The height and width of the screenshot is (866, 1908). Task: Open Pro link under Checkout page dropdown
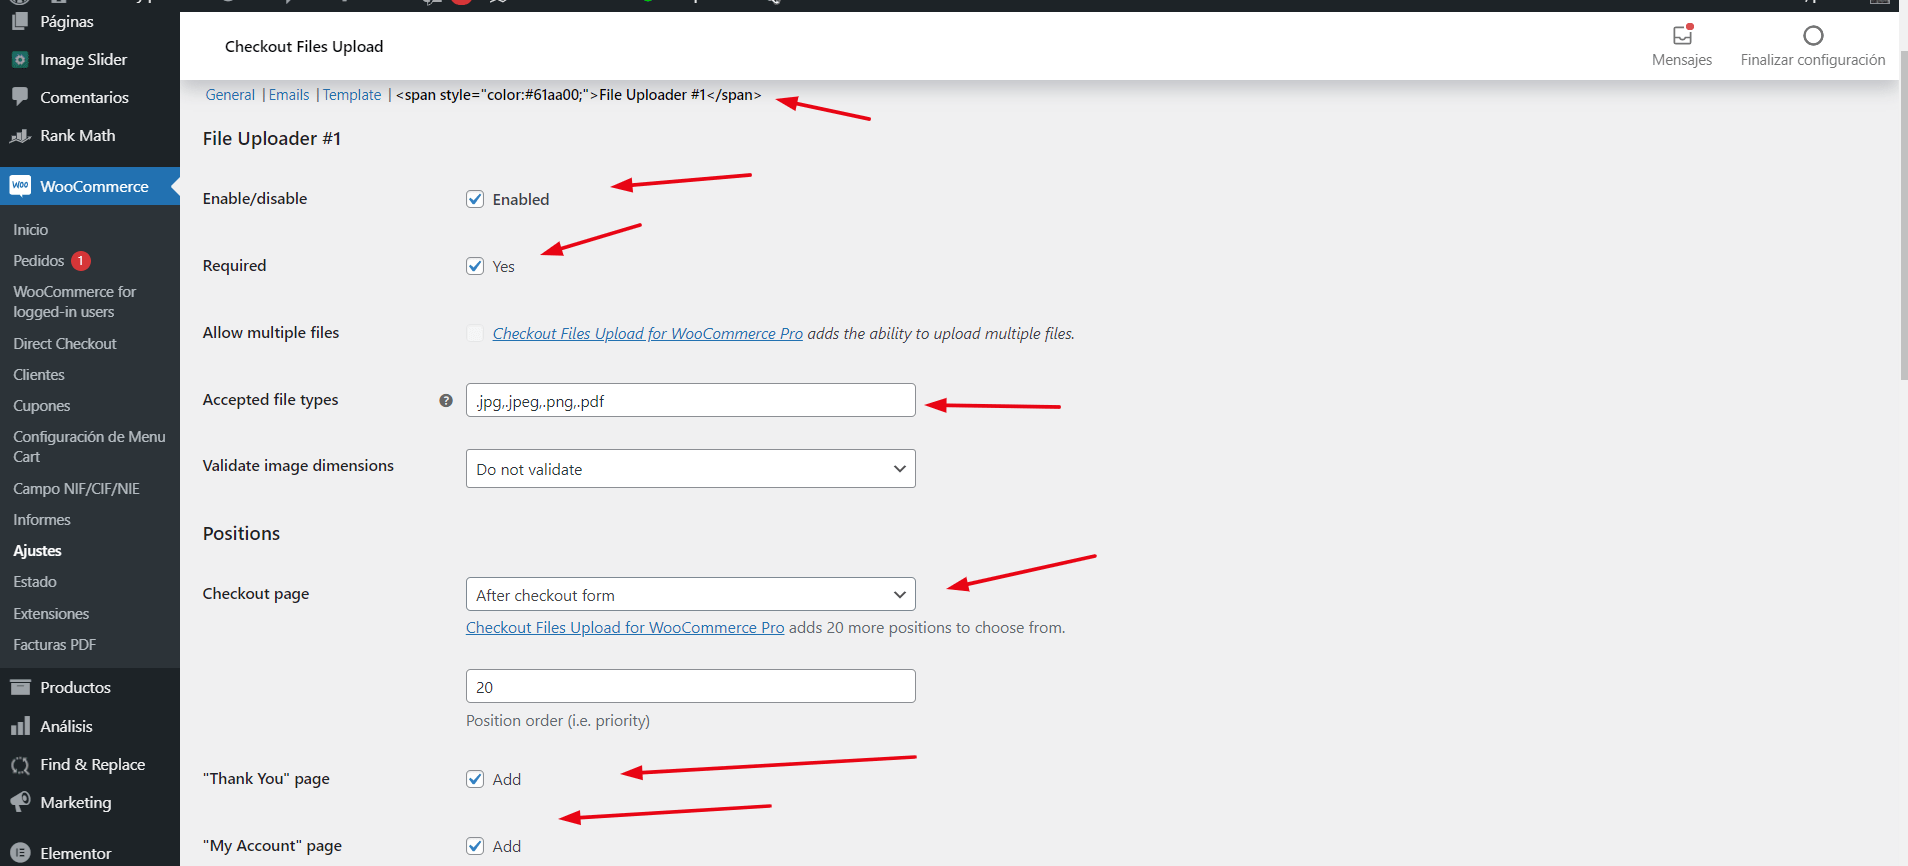(625, 627)
